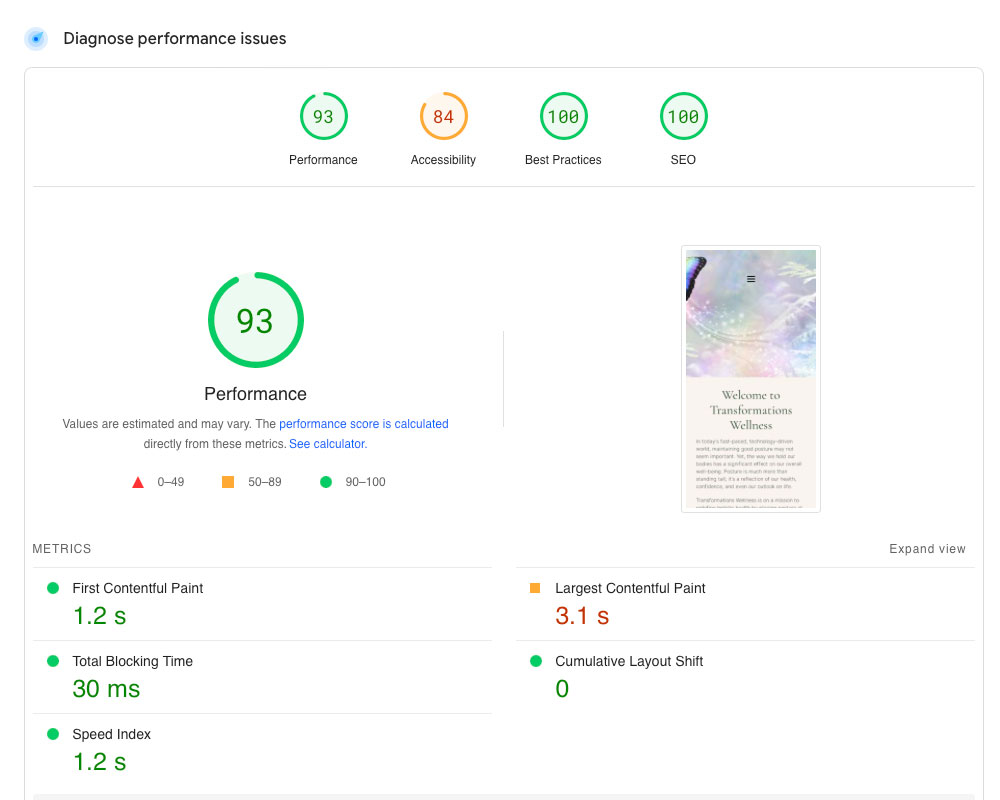Click the Transformations Wellness page screenshot thumbnail
The height and width of the screenshot is (800, 1000).
pos(751,379)
